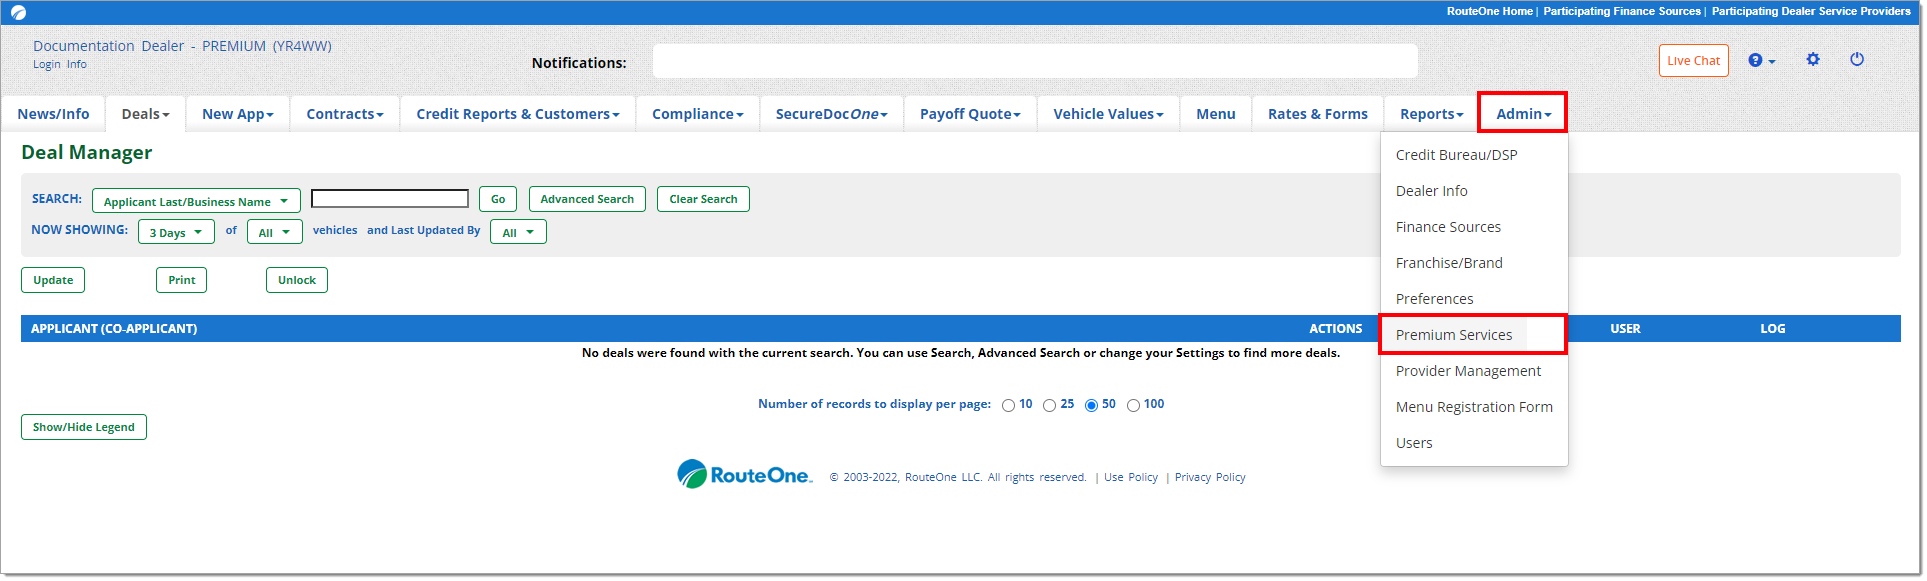Click the RouteOne logo icon in top bar

18,13
